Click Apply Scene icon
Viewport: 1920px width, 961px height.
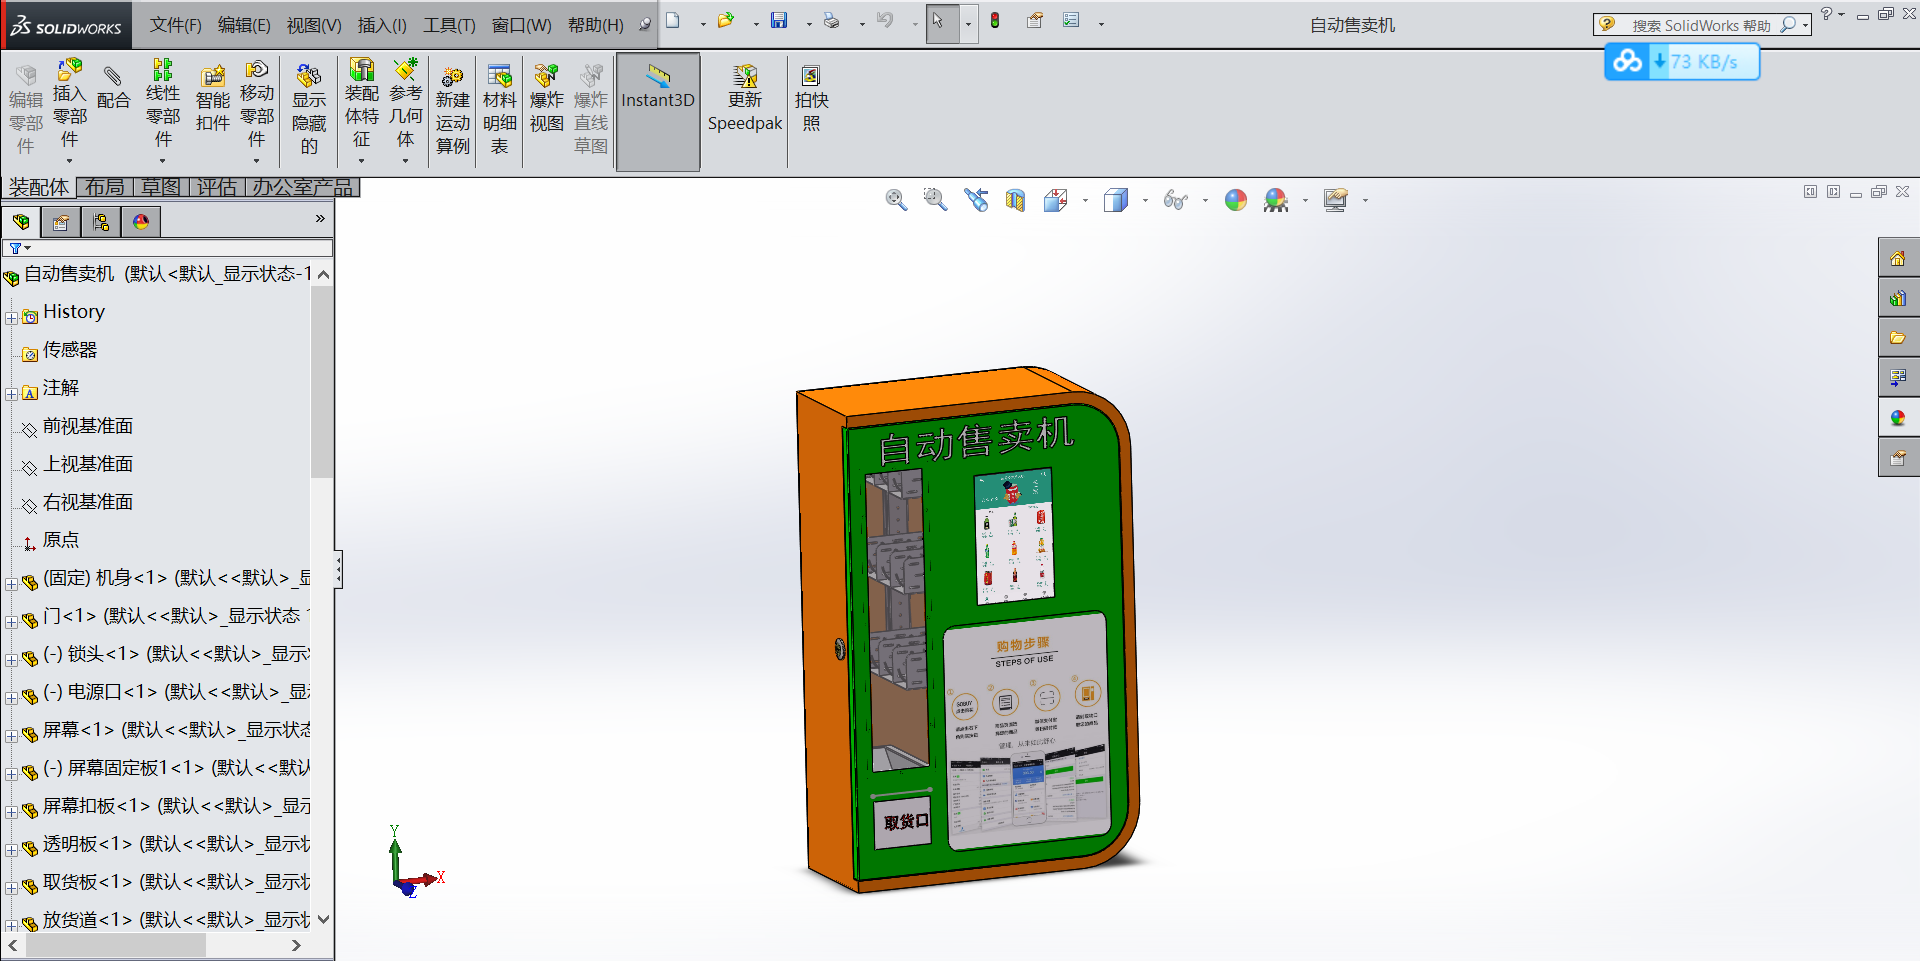pyautogui.click(x=1275, y=200)
